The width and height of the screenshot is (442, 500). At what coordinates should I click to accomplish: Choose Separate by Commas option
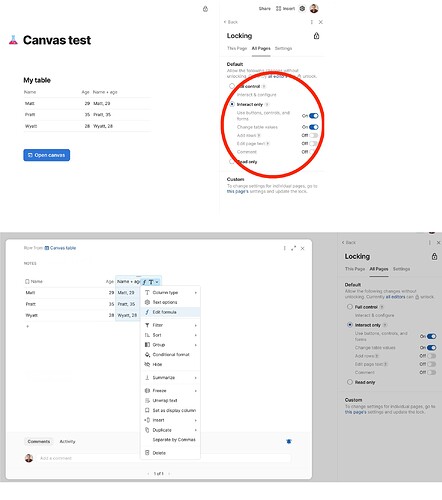point(171,440)
